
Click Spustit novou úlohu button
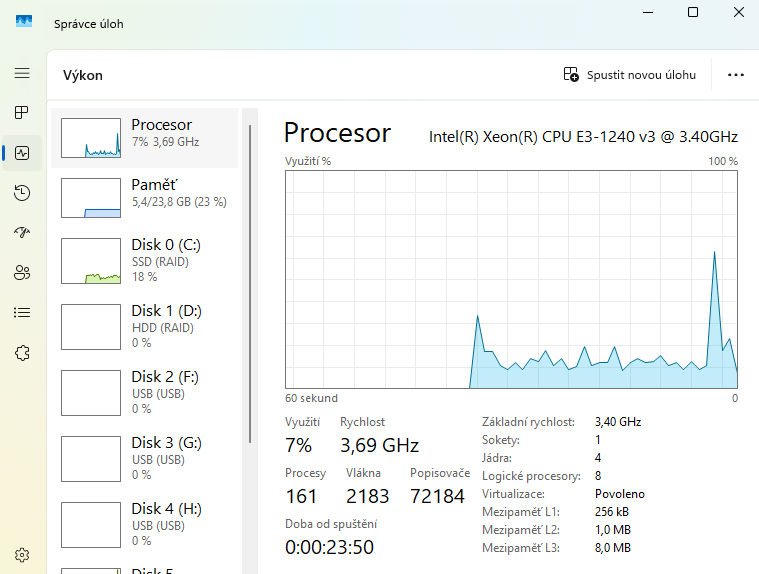630,74
